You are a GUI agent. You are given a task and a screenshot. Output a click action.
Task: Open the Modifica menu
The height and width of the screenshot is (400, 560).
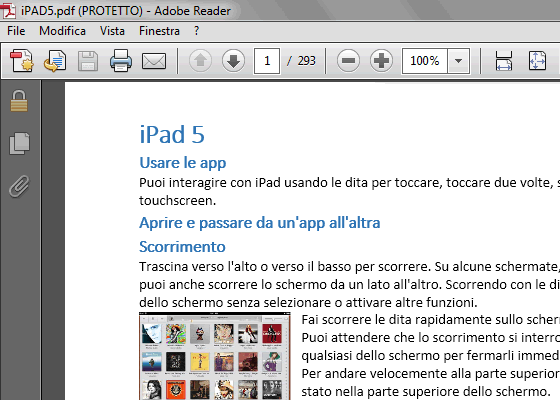(x=62, y=31)
